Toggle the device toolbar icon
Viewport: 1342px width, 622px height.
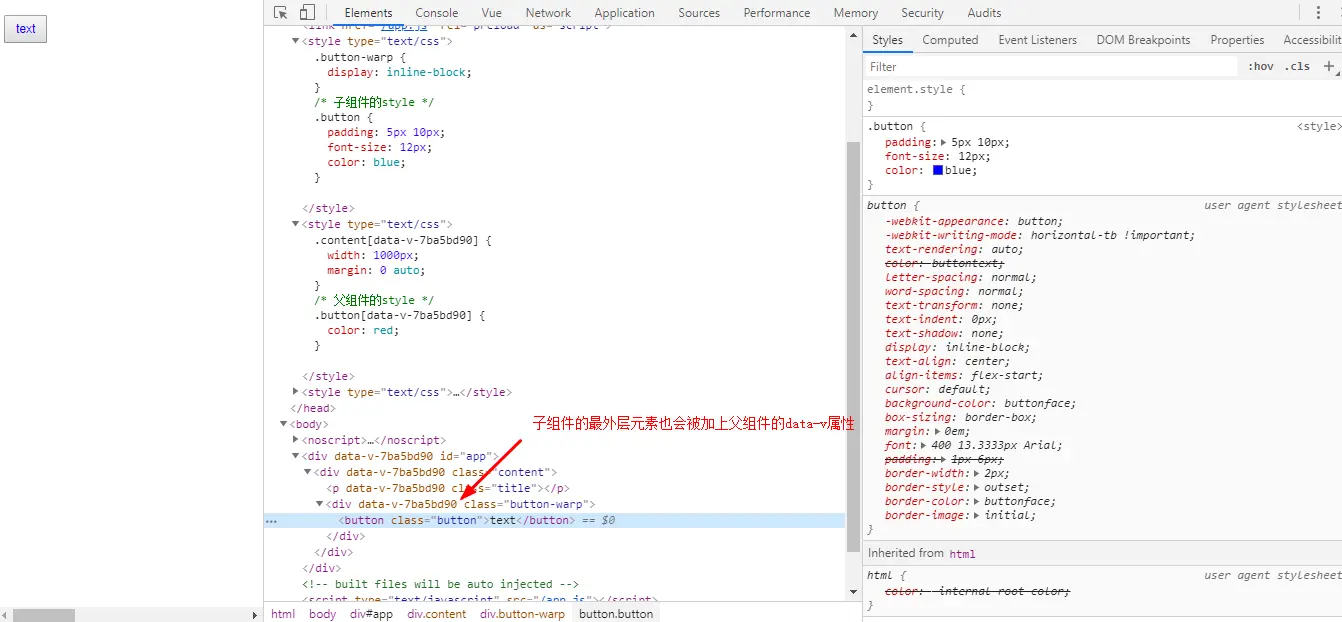pyautogui.click(x=307, y=12)
